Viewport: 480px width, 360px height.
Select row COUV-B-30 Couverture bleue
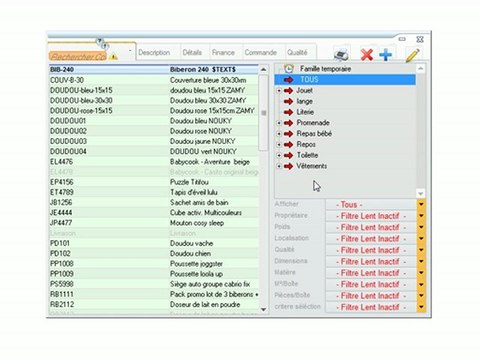[154, 80]
